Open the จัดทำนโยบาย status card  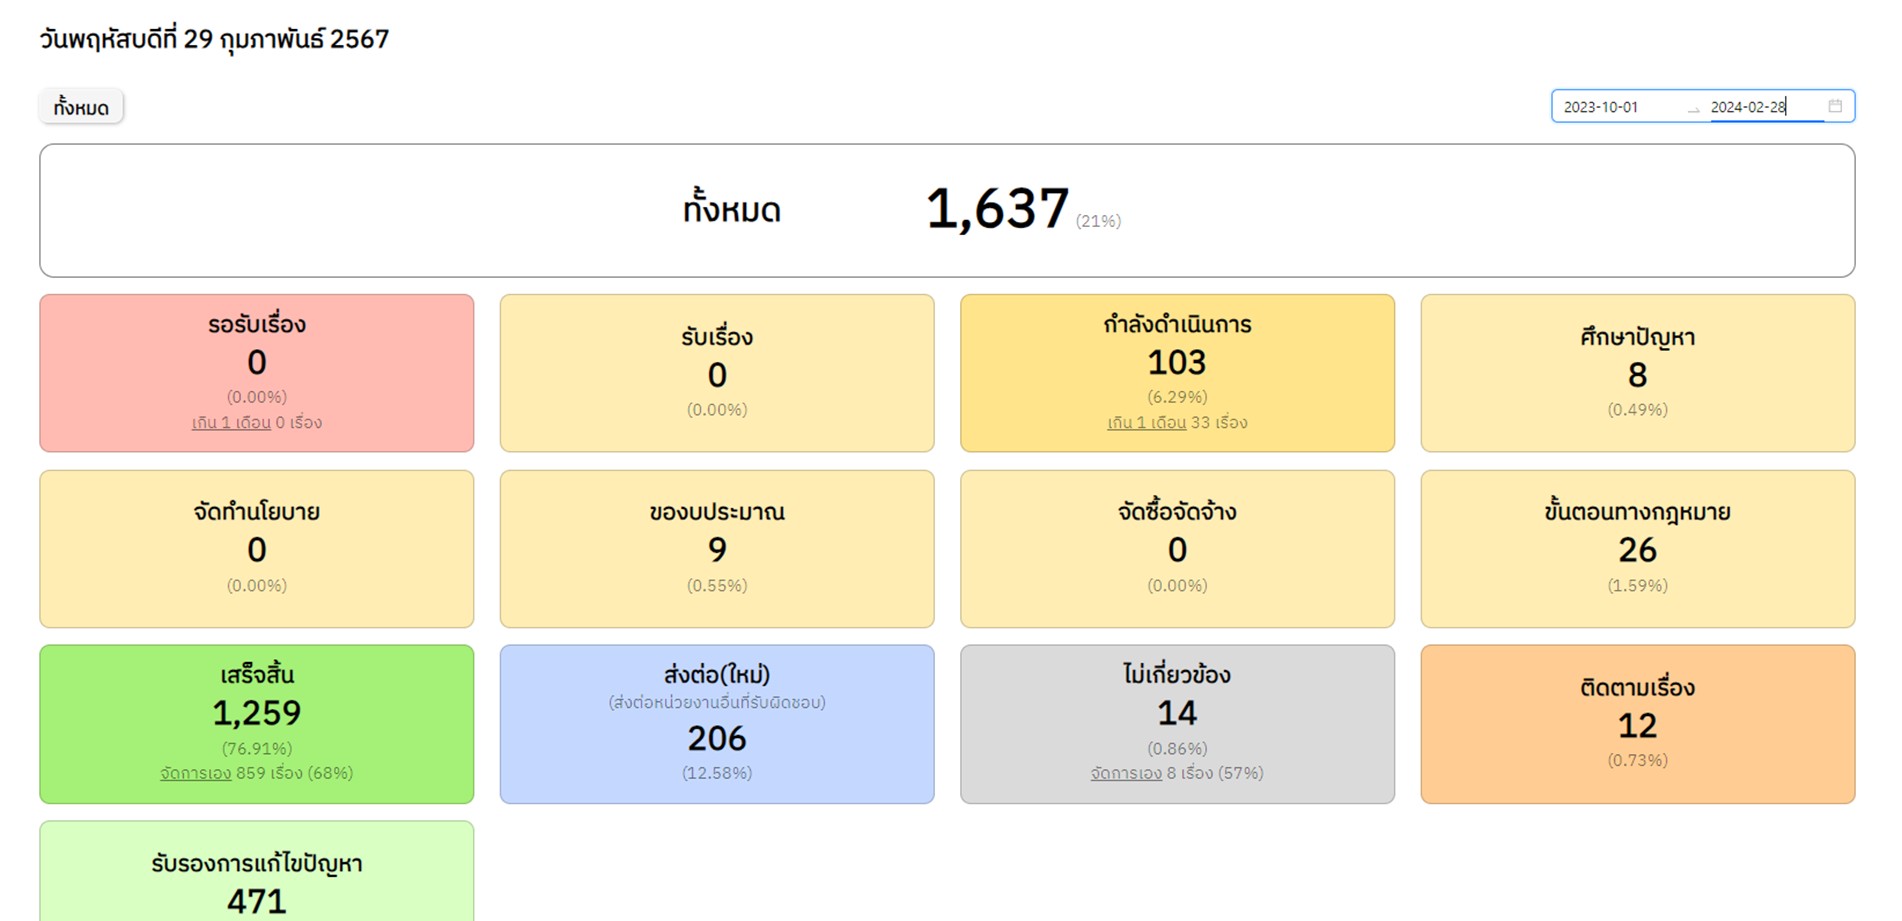click(257, 549)
